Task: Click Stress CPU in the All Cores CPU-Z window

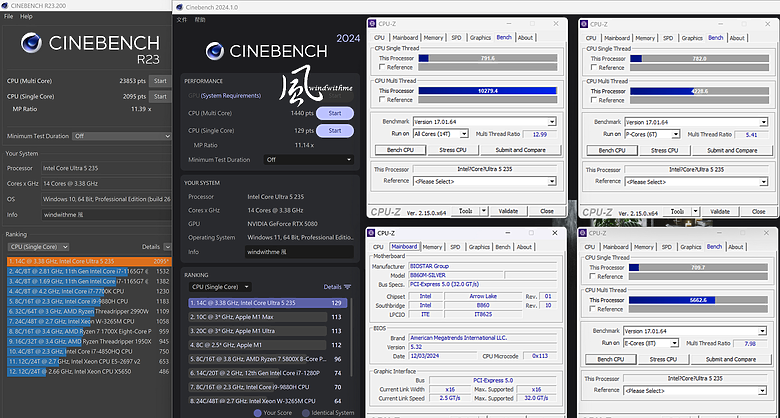Action: point(454,150)
